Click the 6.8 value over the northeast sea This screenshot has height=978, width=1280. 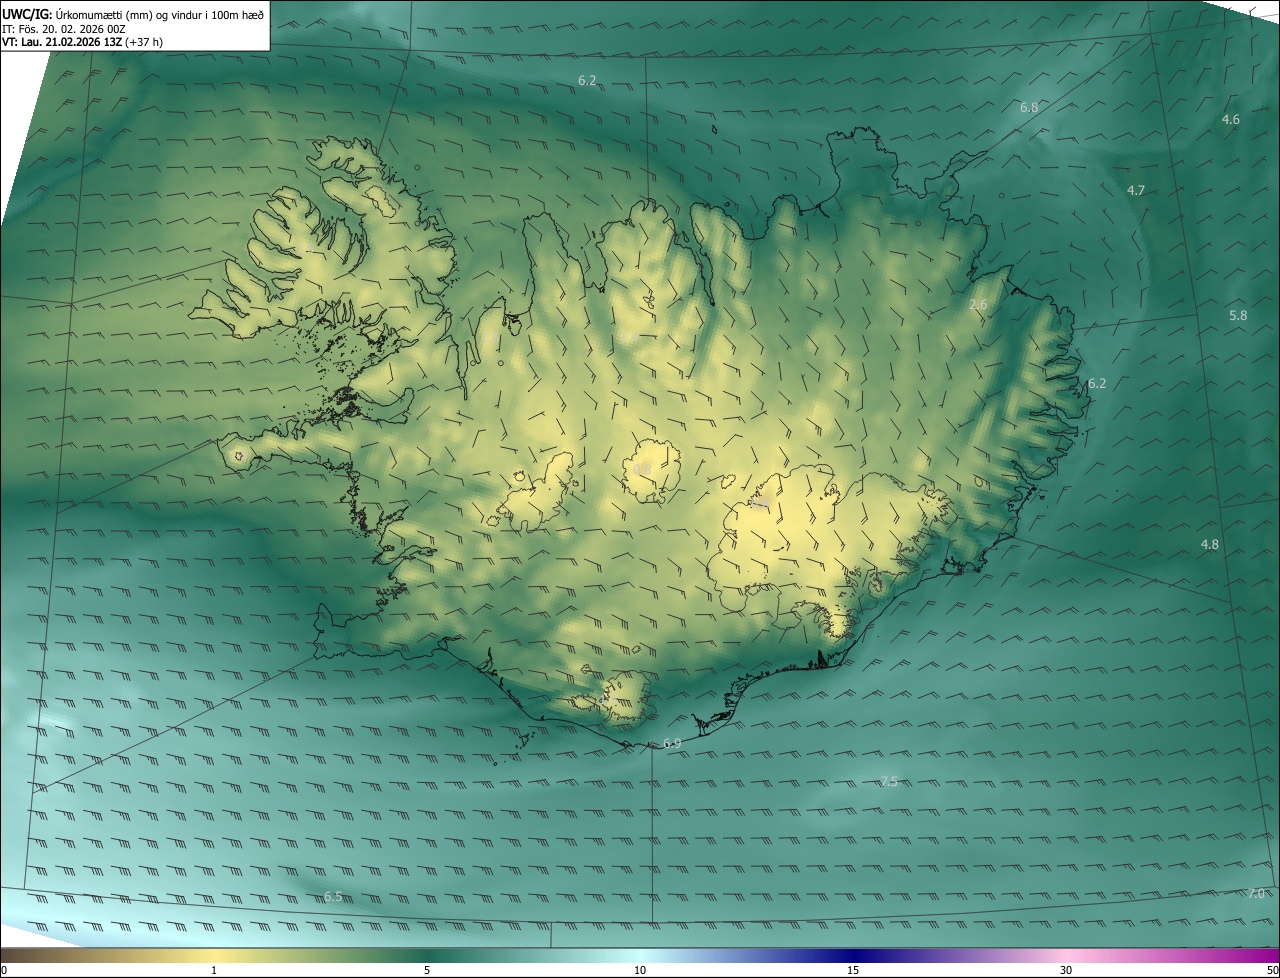1029,107
